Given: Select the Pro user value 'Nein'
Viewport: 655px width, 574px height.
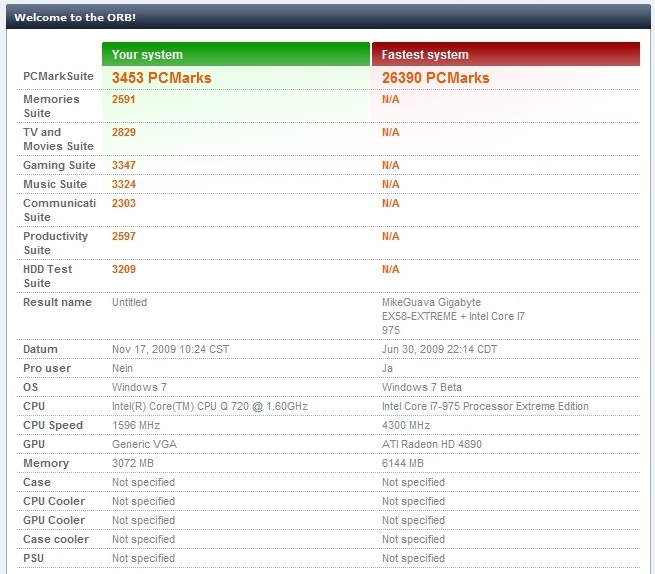Looking at the screenshot, I should 122,368.
